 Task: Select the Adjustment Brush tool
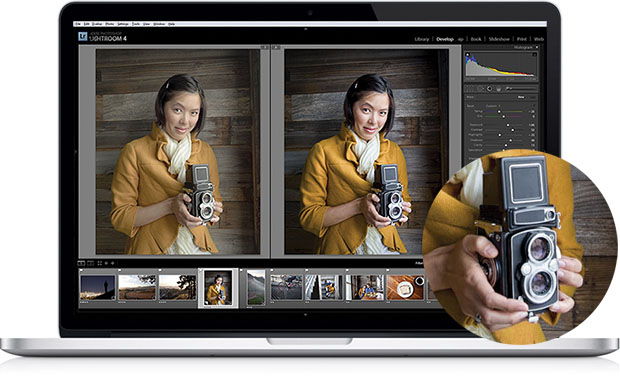(508, 89)
